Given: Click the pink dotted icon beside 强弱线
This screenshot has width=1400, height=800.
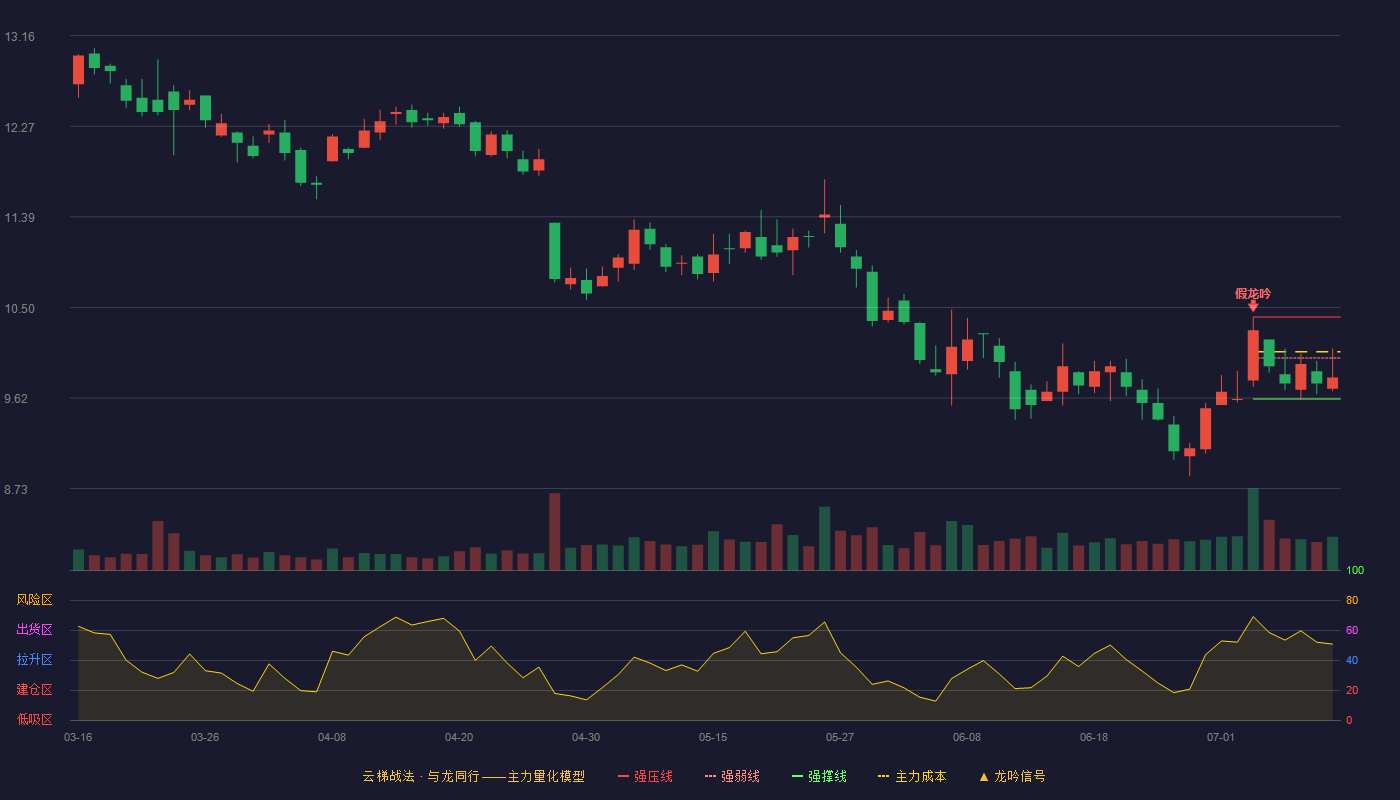Looking at the screenshot, I should pos(711,776).
